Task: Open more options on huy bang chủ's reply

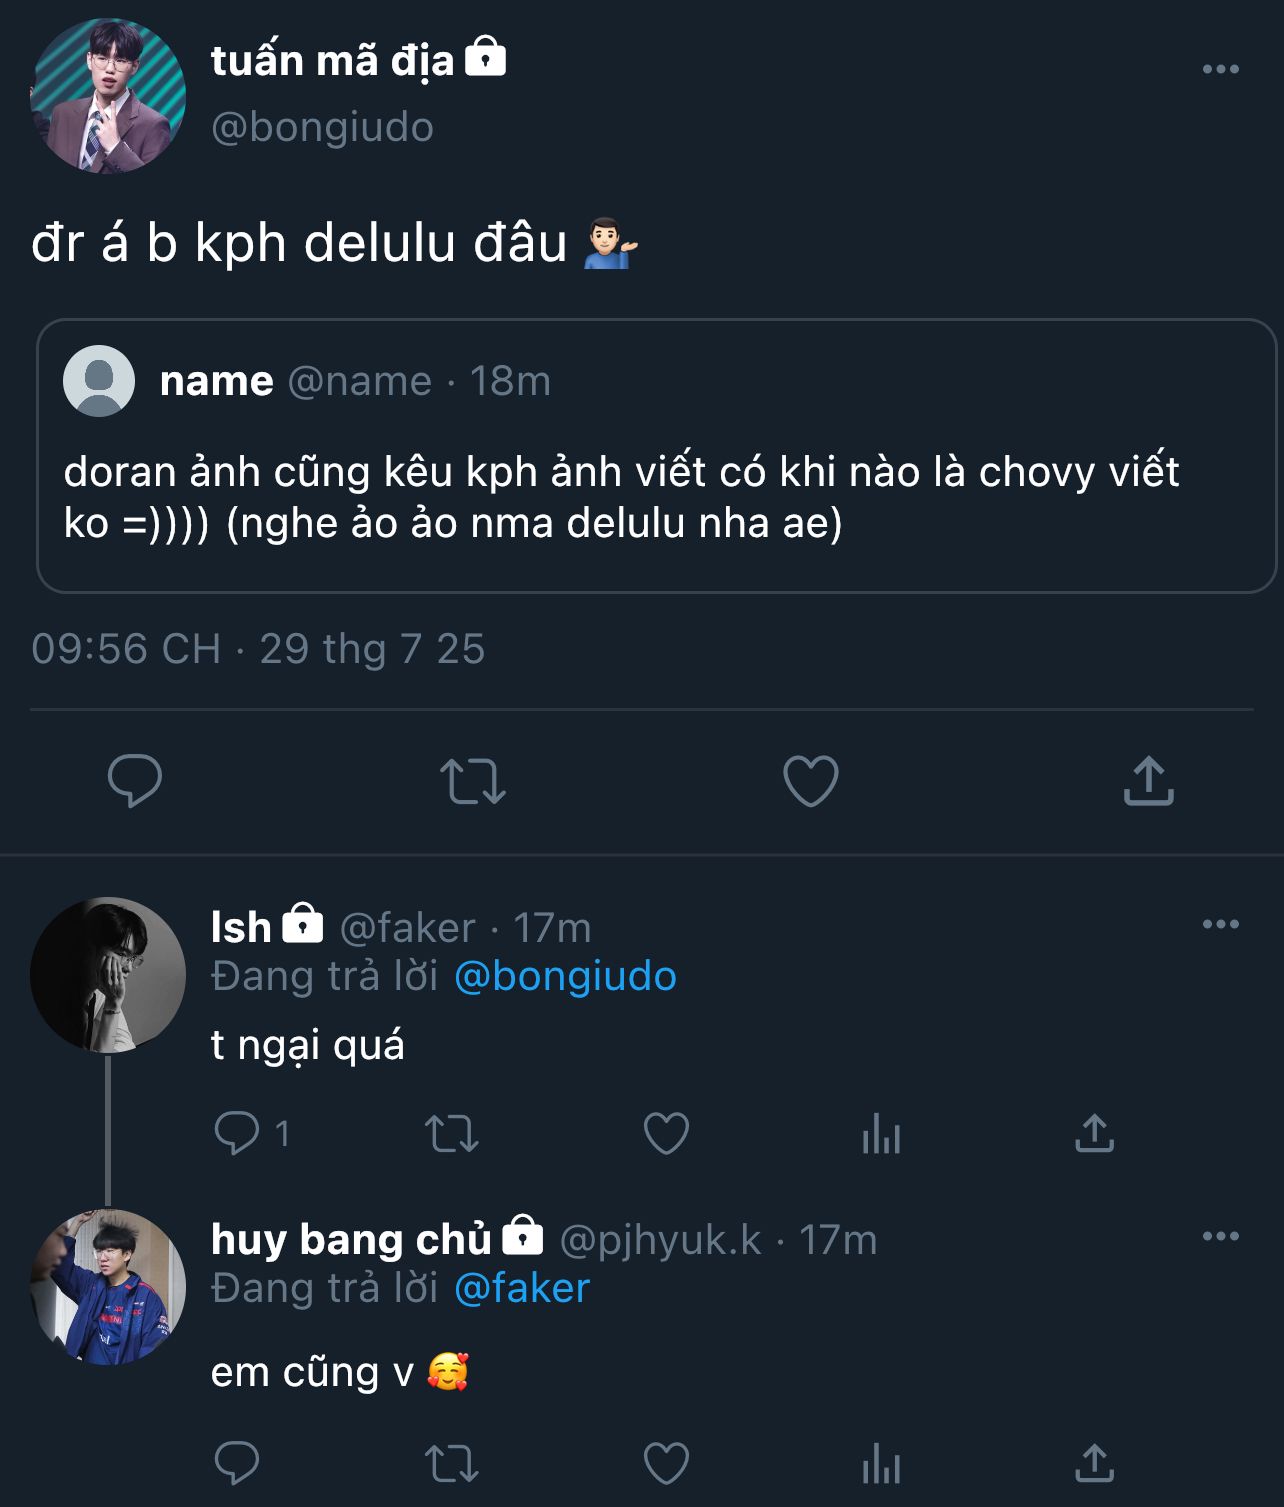Action: pyautogui.click(x=1220, y=1236)
